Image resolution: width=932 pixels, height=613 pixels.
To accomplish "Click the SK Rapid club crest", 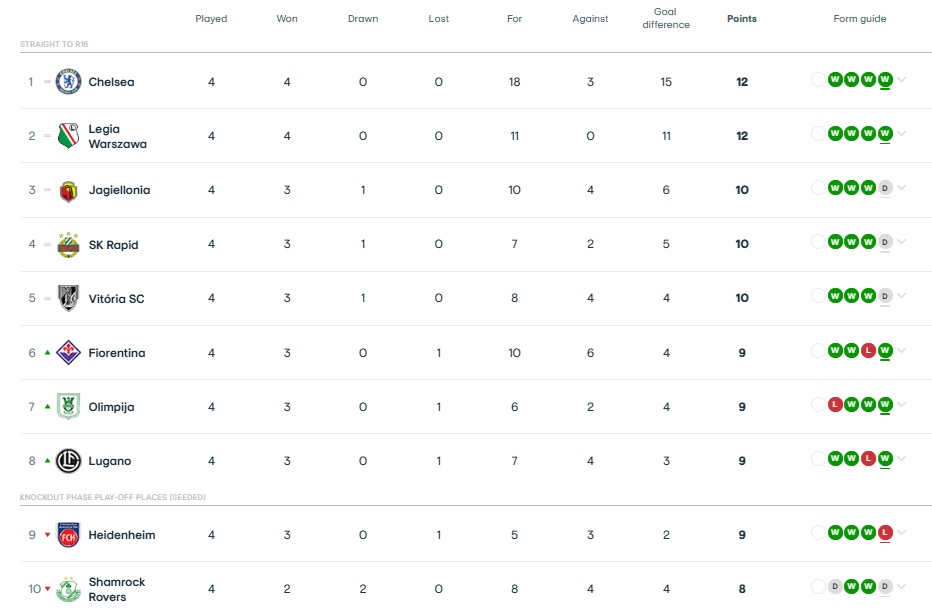I will coord(68,245).
